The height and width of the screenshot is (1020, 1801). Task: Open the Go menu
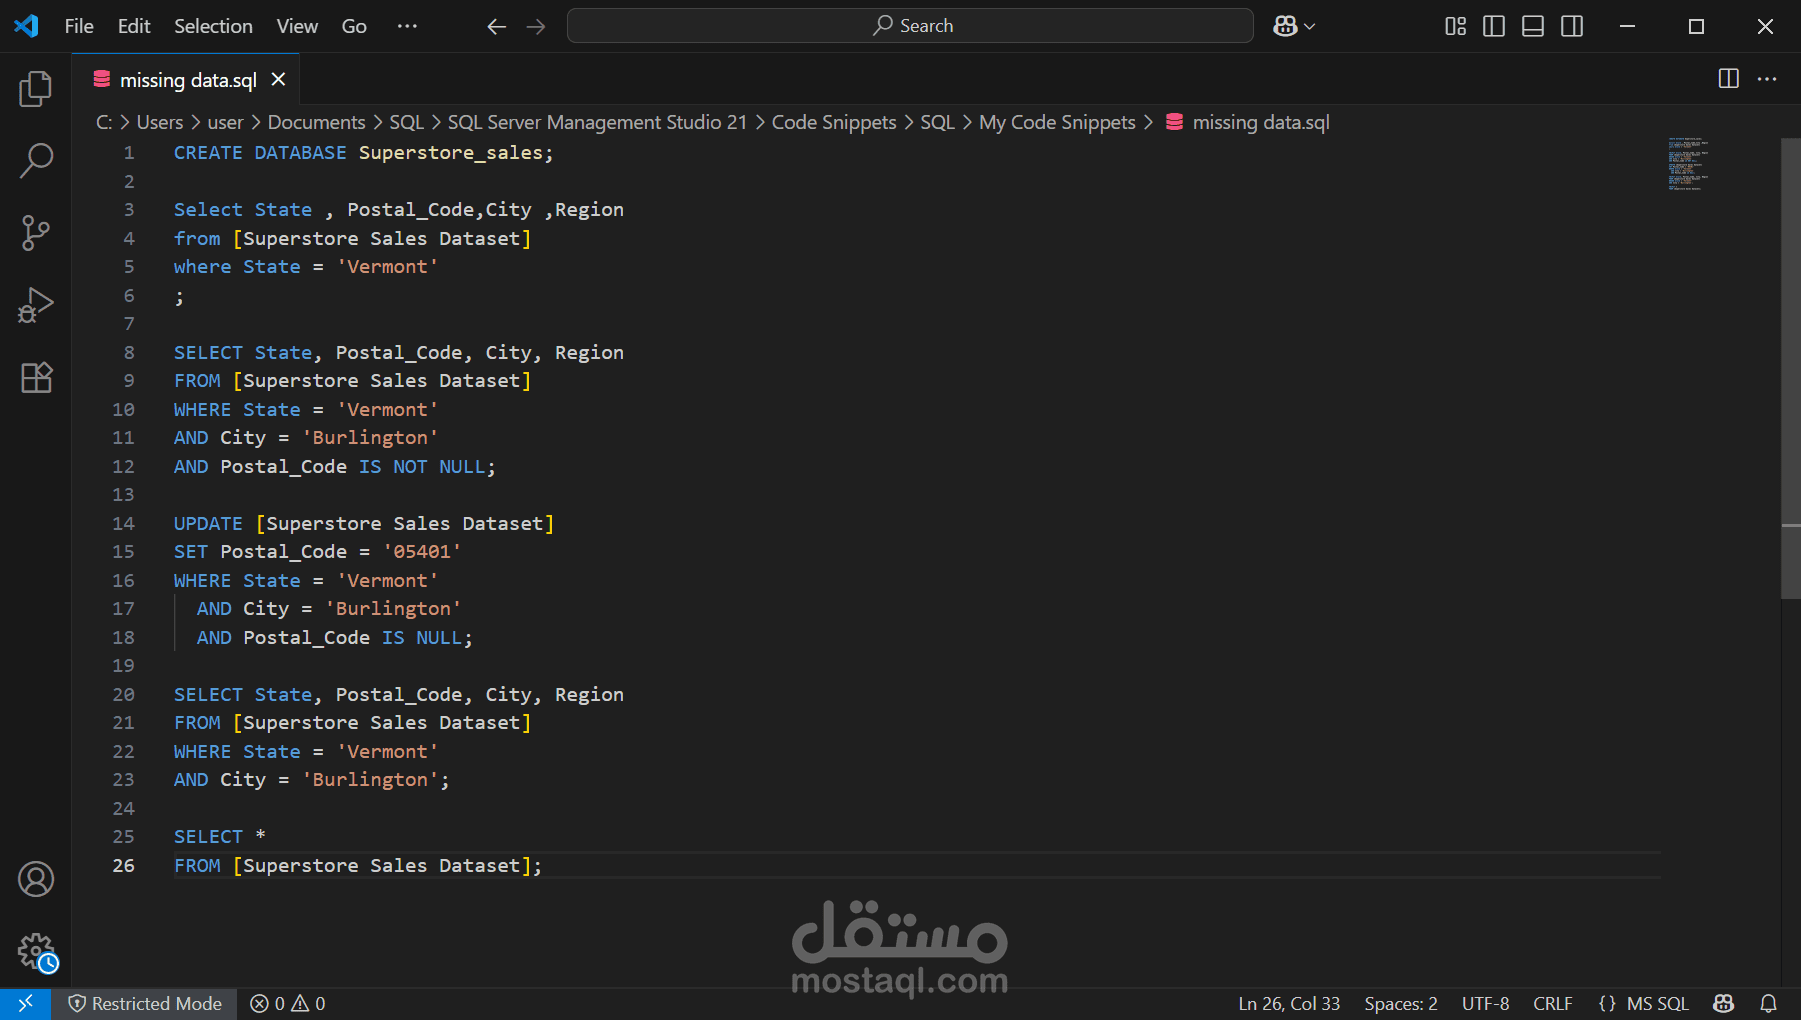[354, 26]
